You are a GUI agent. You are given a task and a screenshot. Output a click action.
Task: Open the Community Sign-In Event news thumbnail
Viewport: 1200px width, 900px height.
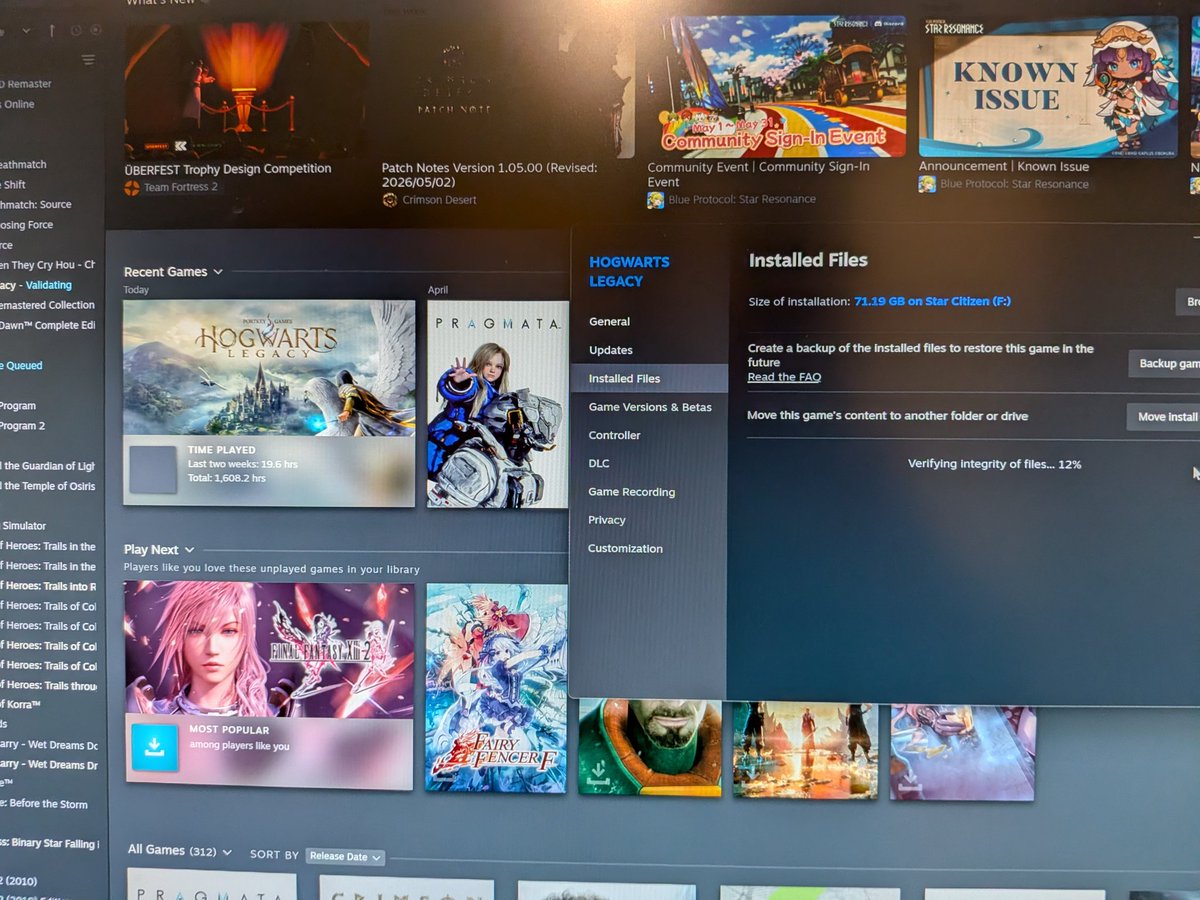(776, 86)
